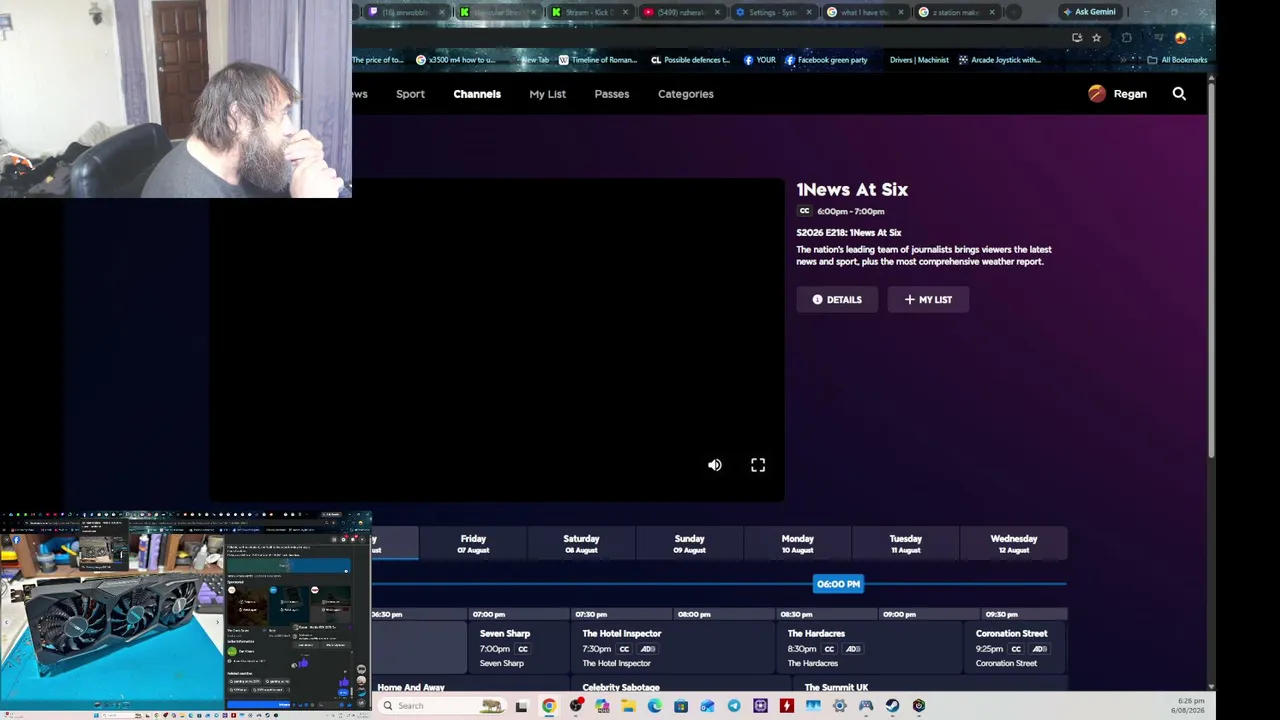The height and width of the screenshot is (720, 1280).
Task: Close the Settings - System tab
Action: point(809,12)
